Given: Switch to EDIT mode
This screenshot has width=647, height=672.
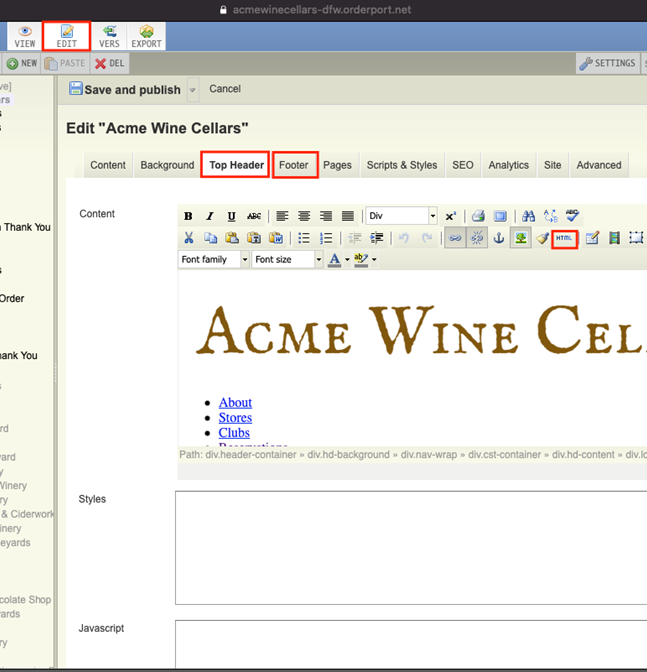Looking at the screenshot, I should [66, 36].
